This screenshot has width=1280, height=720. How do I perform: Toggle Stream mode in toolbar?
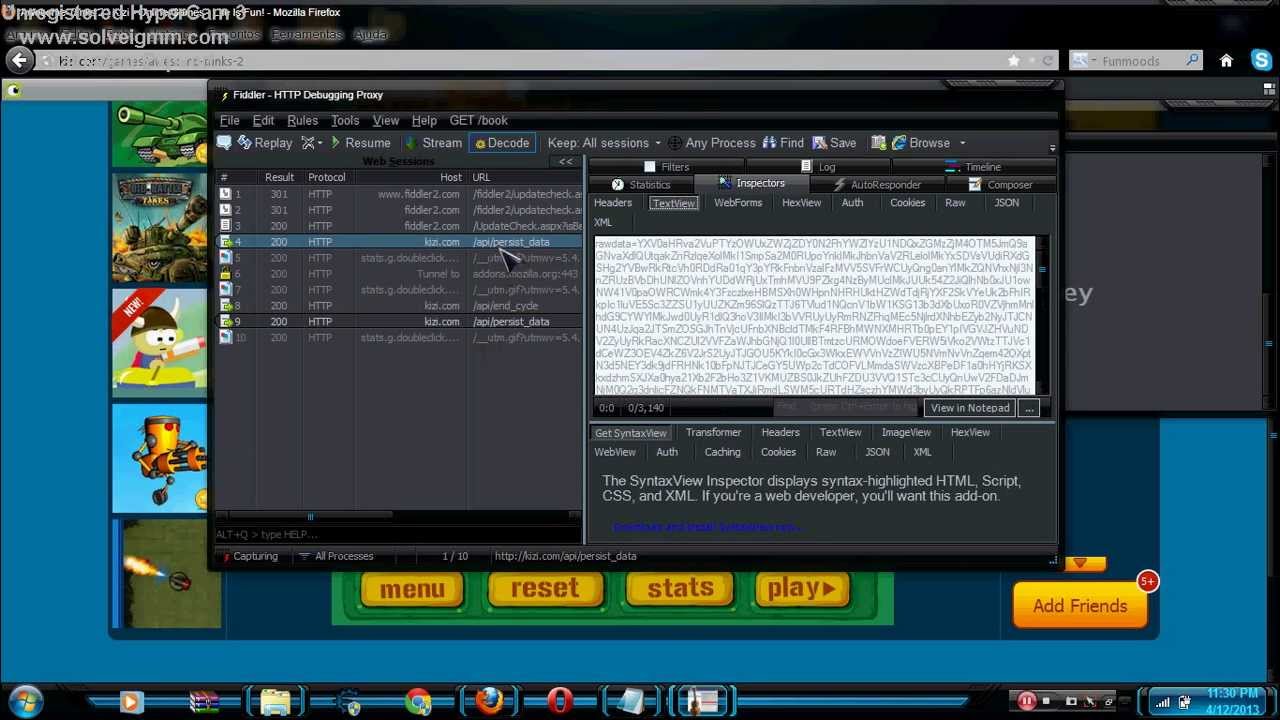click(x=433, y=143)
